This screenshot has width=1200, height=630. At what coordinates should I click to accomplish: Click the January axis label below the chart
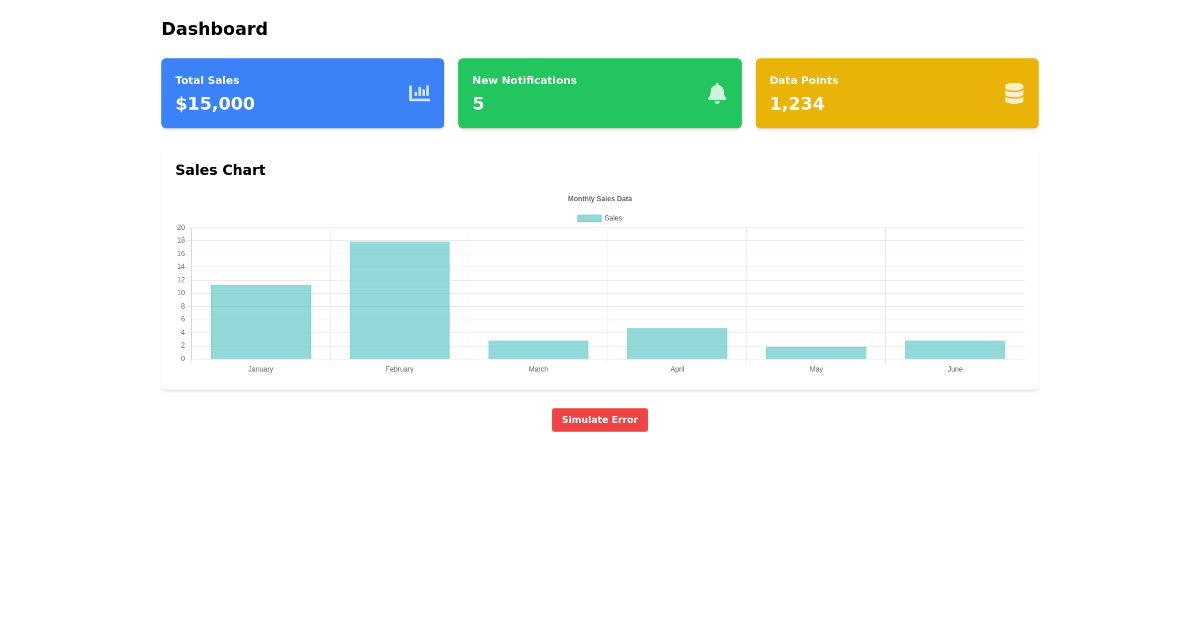click(x=261, y=369)
